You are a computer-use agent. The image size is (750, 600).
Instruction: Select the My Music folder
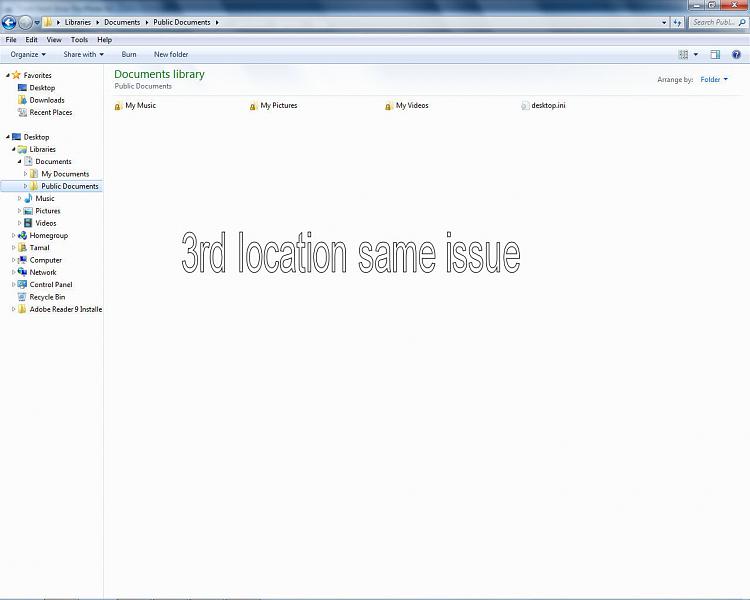tap(135, 106)
